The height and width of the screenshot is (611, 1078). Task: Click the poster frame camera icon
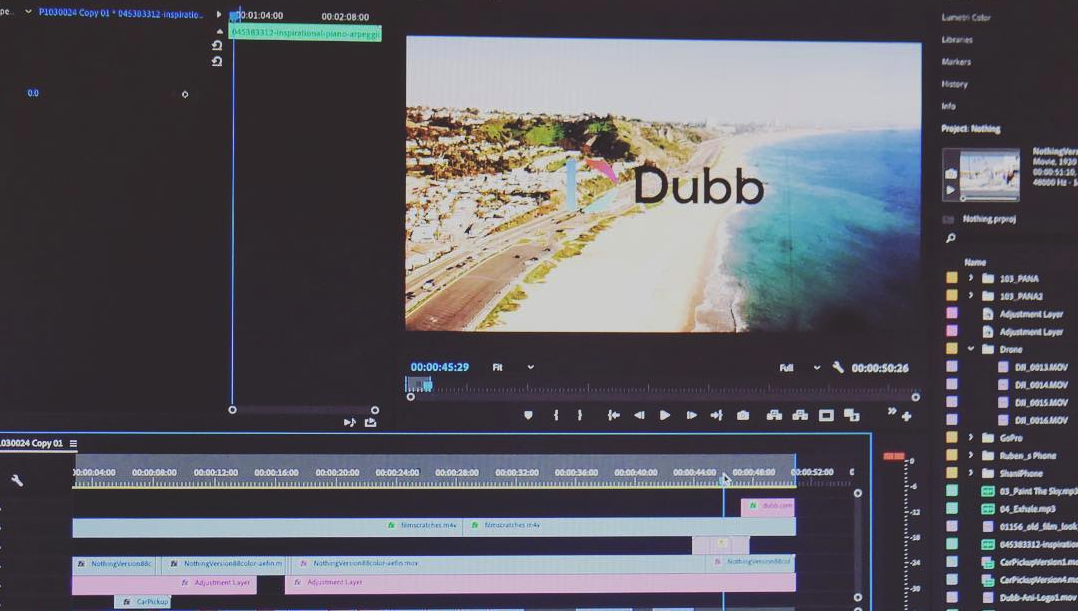click(x=950, y=173)
